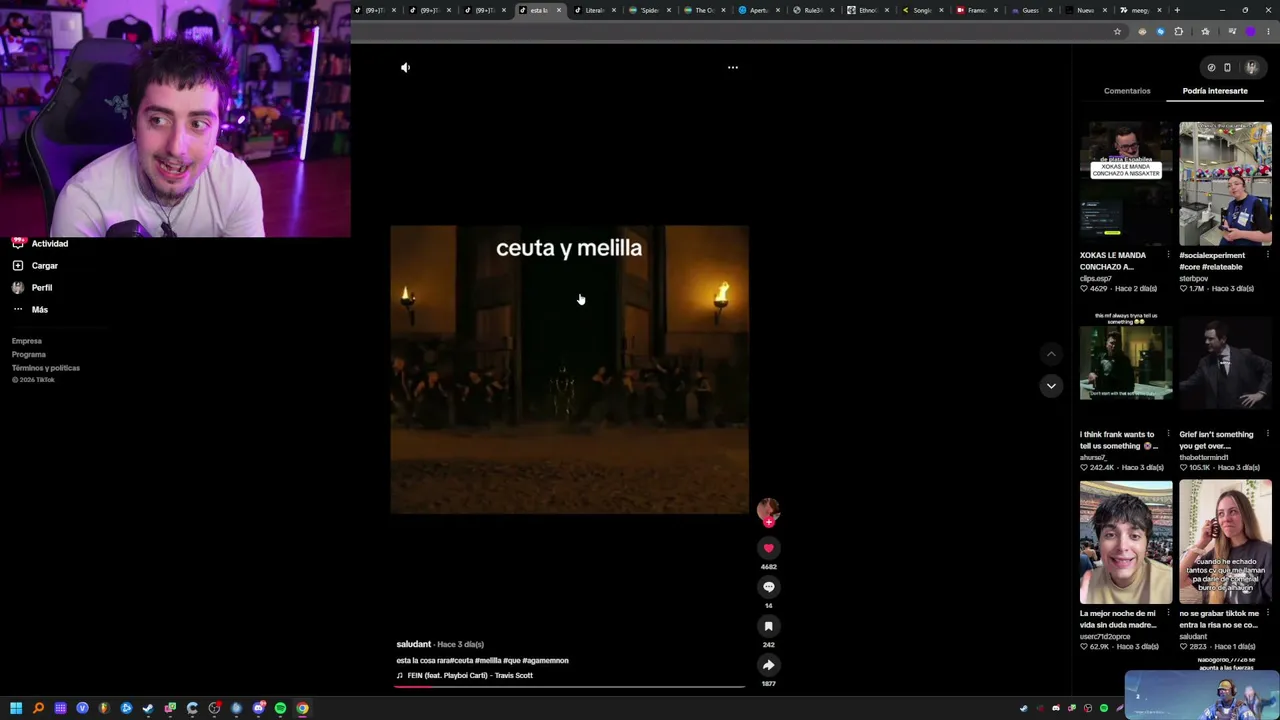The height and width of the screenshot is (720, 1280).
Task: Open 'no se grabar tiktok' video thumbnail
Action: click(1225, 542)
